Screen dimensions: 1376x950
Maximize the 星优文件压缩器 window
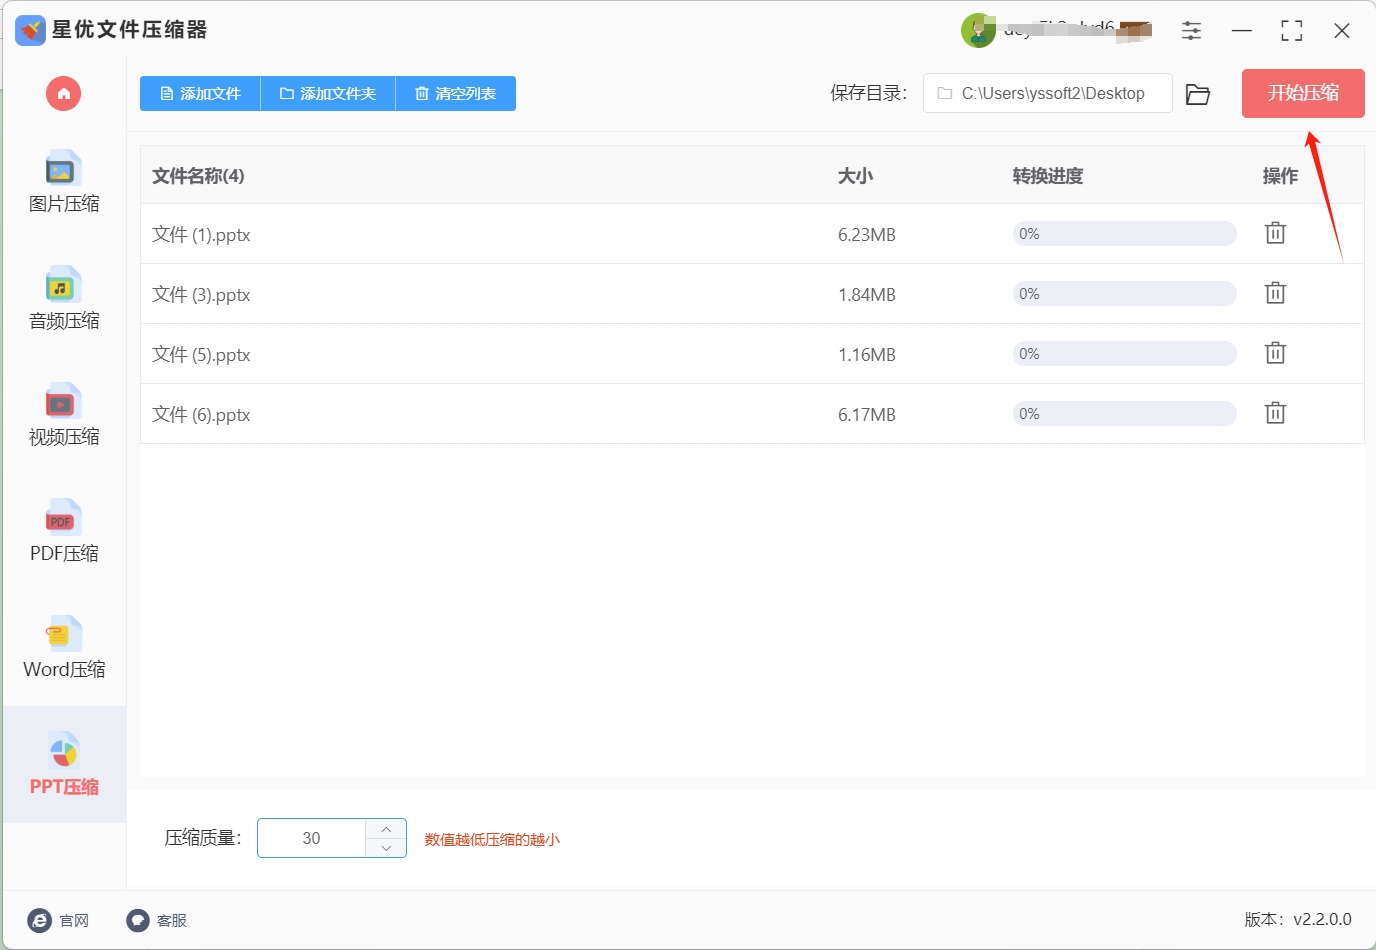pos(1292,31)
